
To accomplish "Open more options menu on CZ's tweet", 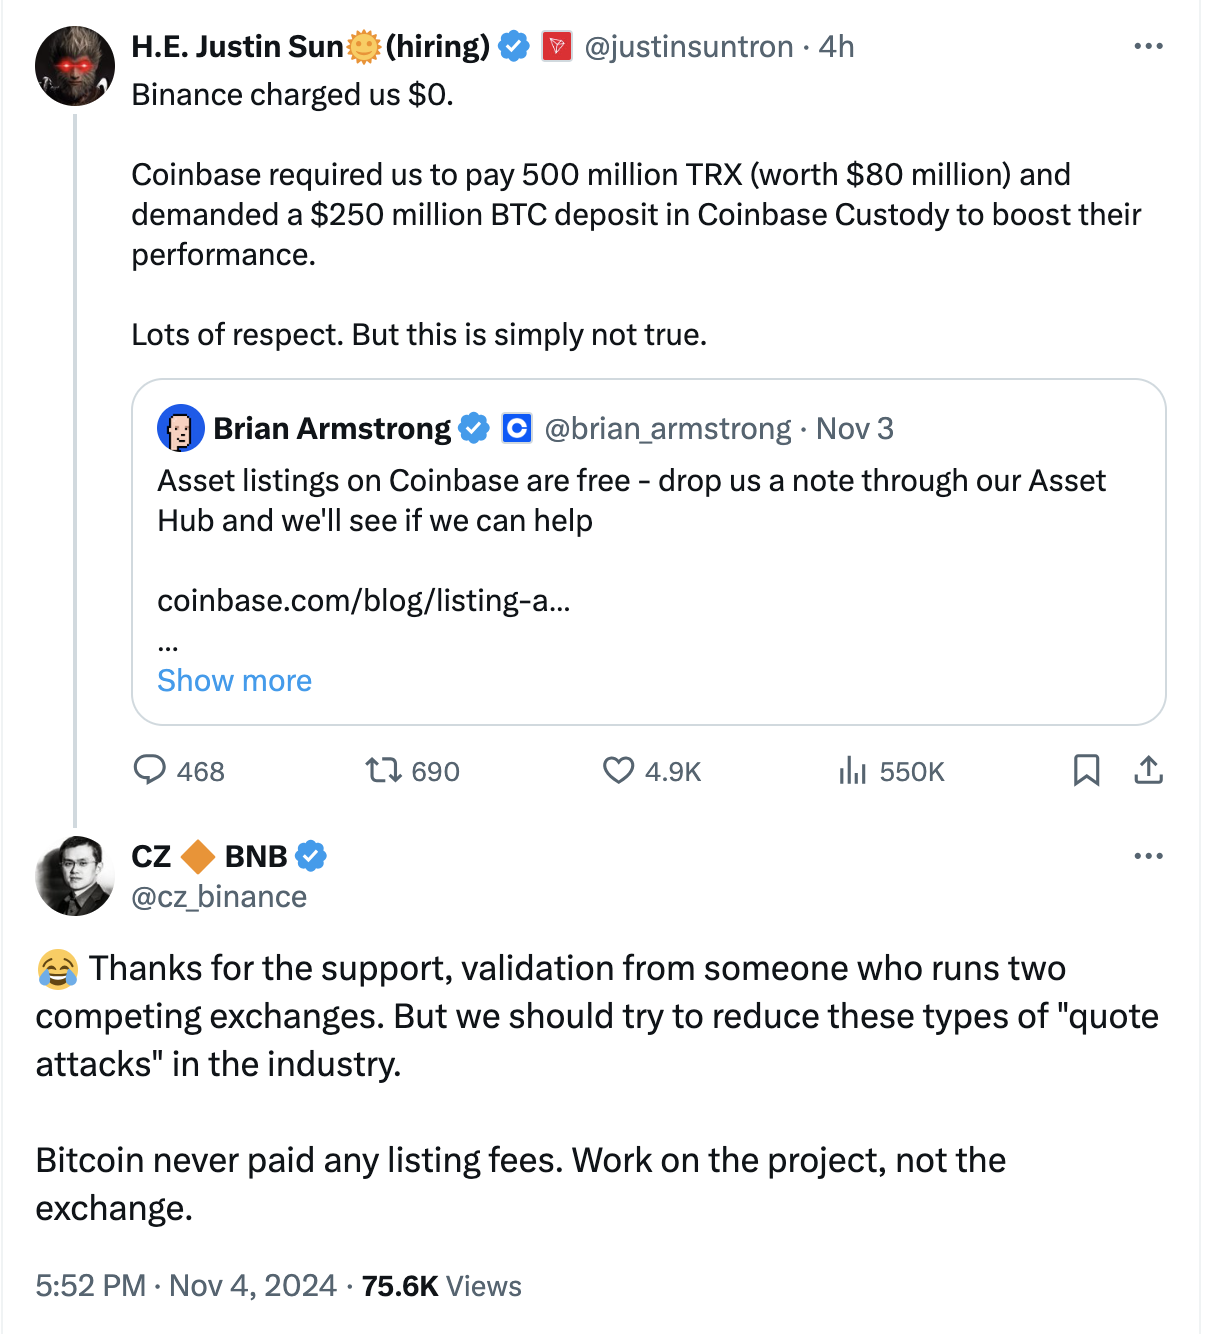I will (1148, 856).
